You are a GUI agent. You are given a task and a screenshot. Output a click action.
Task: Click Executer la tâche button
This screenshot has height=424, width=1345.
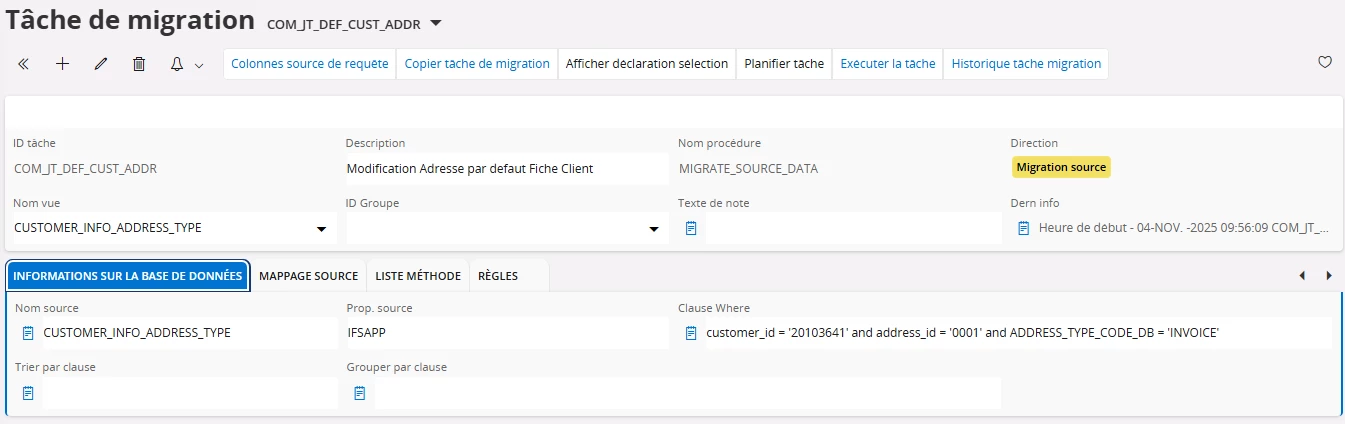pyautogui.click(x=887, y=64)
